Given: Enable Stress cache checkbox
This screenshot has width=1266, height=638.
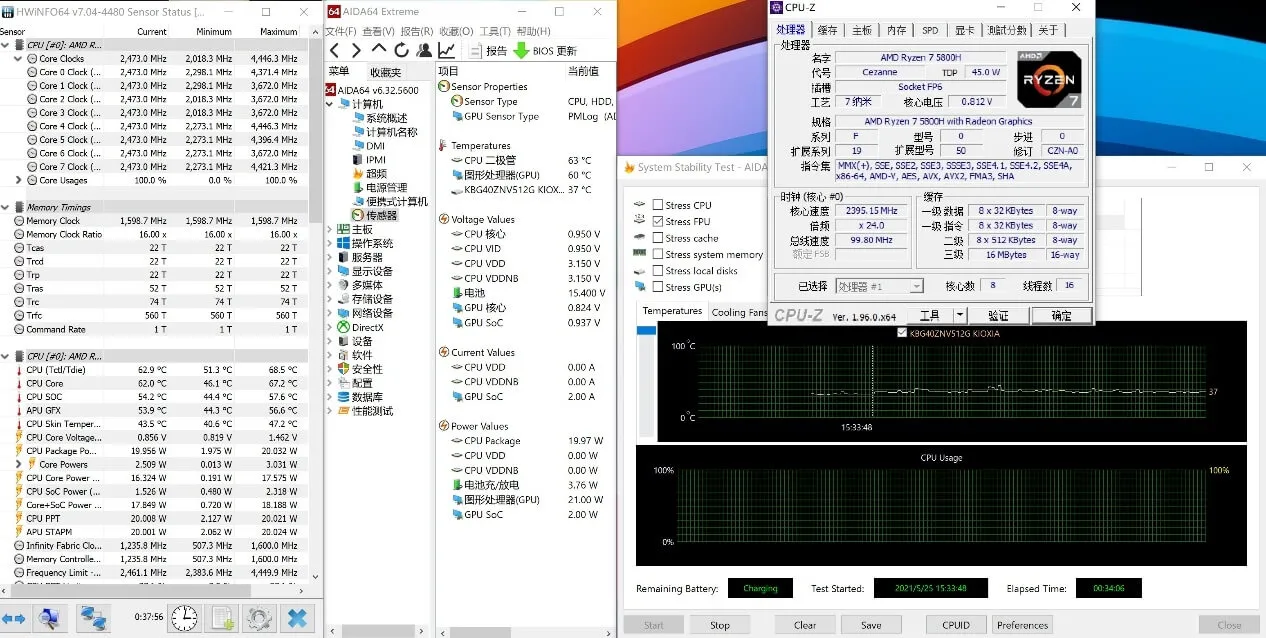Looking at the screenshot, I should tap(657, 238).
